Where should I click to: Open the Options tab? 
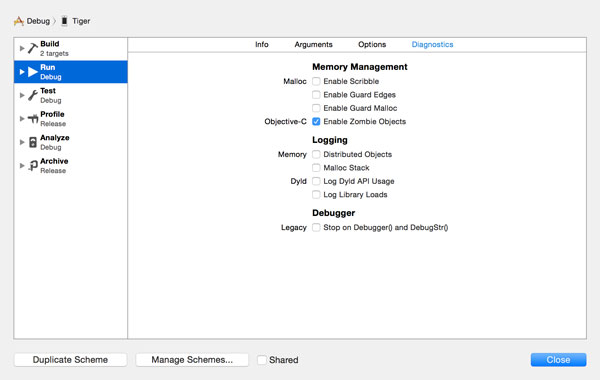point(372,44)
